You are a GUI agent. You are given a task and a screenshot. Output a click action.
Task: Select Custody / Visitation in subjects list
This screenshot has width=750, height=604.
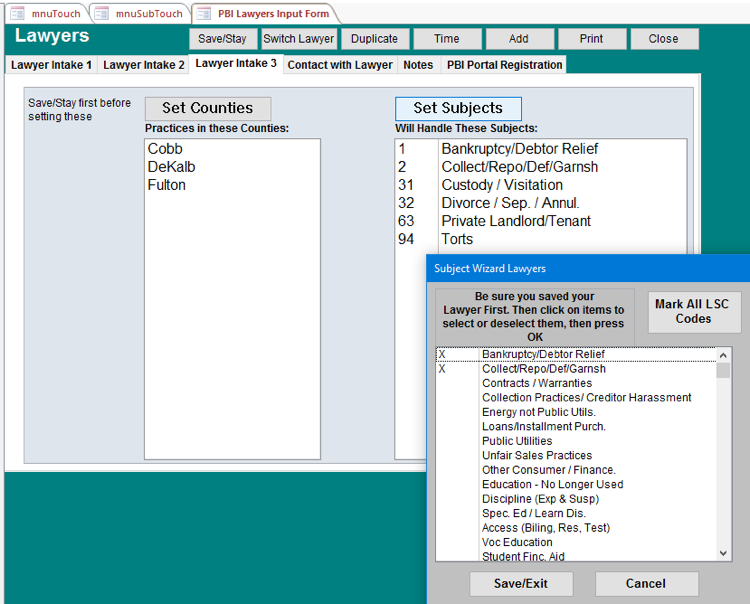[501, 185]
